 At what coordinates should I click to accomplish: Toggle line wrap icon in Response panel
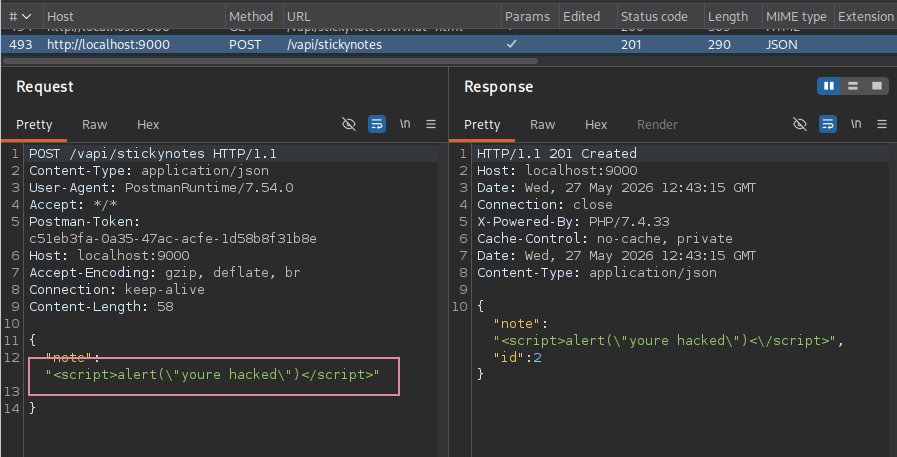point(828,124)
